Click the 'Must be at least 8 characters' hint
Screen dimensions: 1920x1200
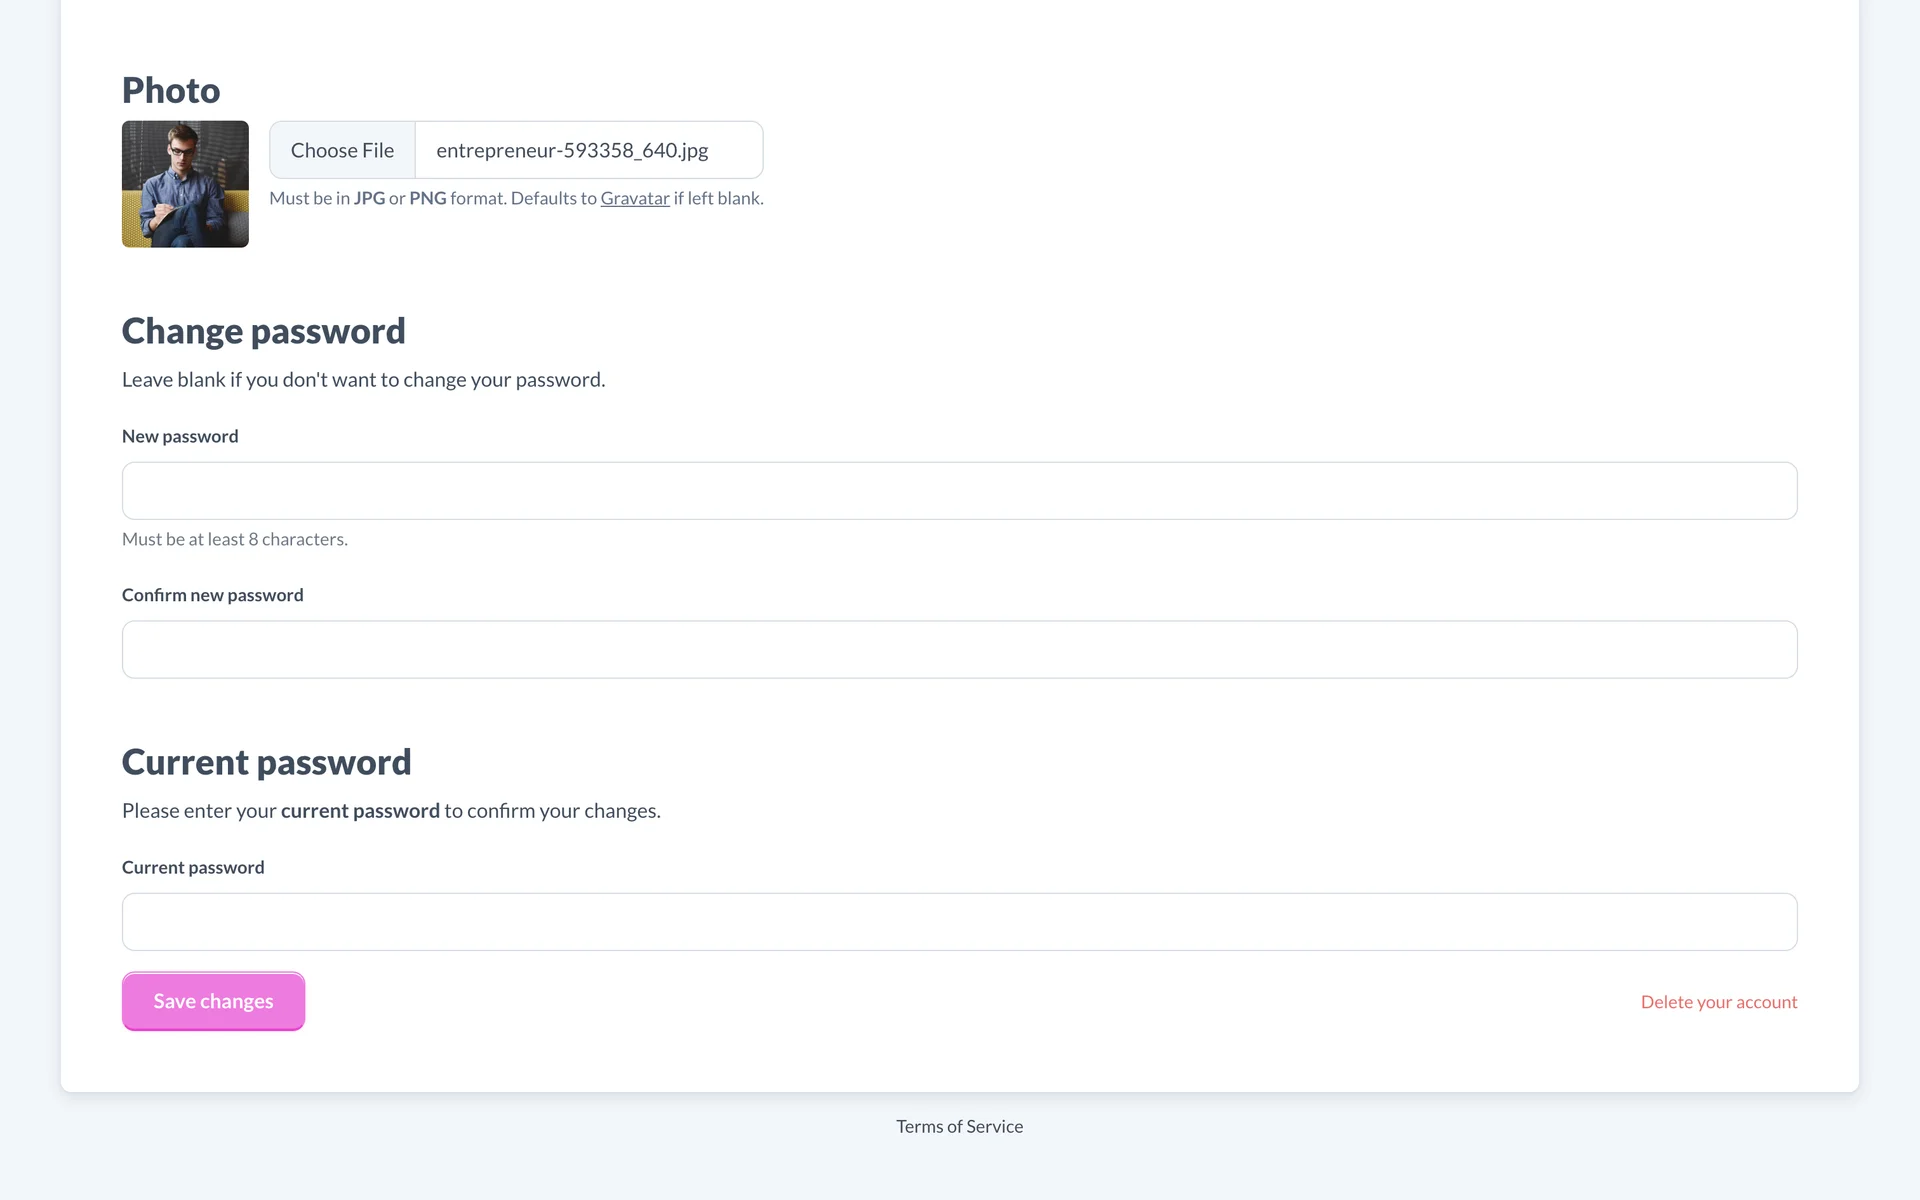[235, 539]
